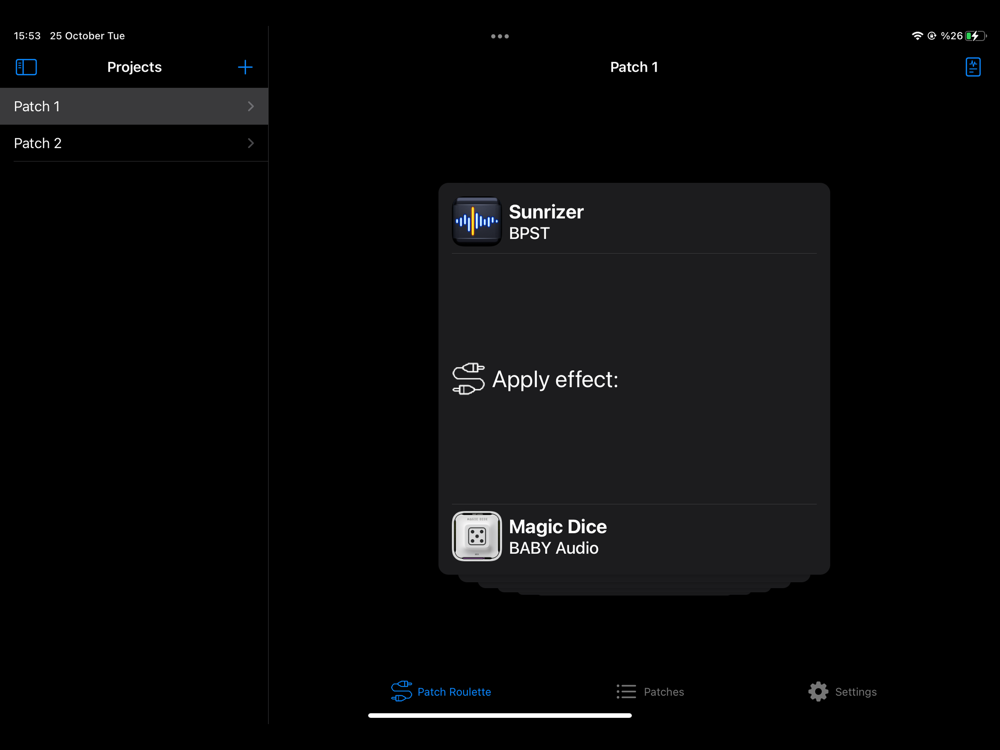Switch to Patch Roulette tab

point(441,691)
